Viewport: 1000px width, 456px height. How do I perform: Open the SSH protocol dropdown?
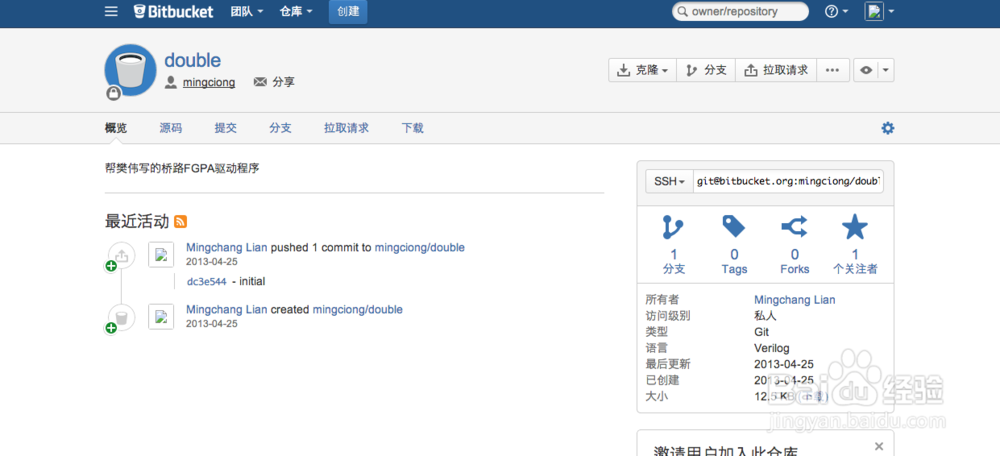click(669, 182)
